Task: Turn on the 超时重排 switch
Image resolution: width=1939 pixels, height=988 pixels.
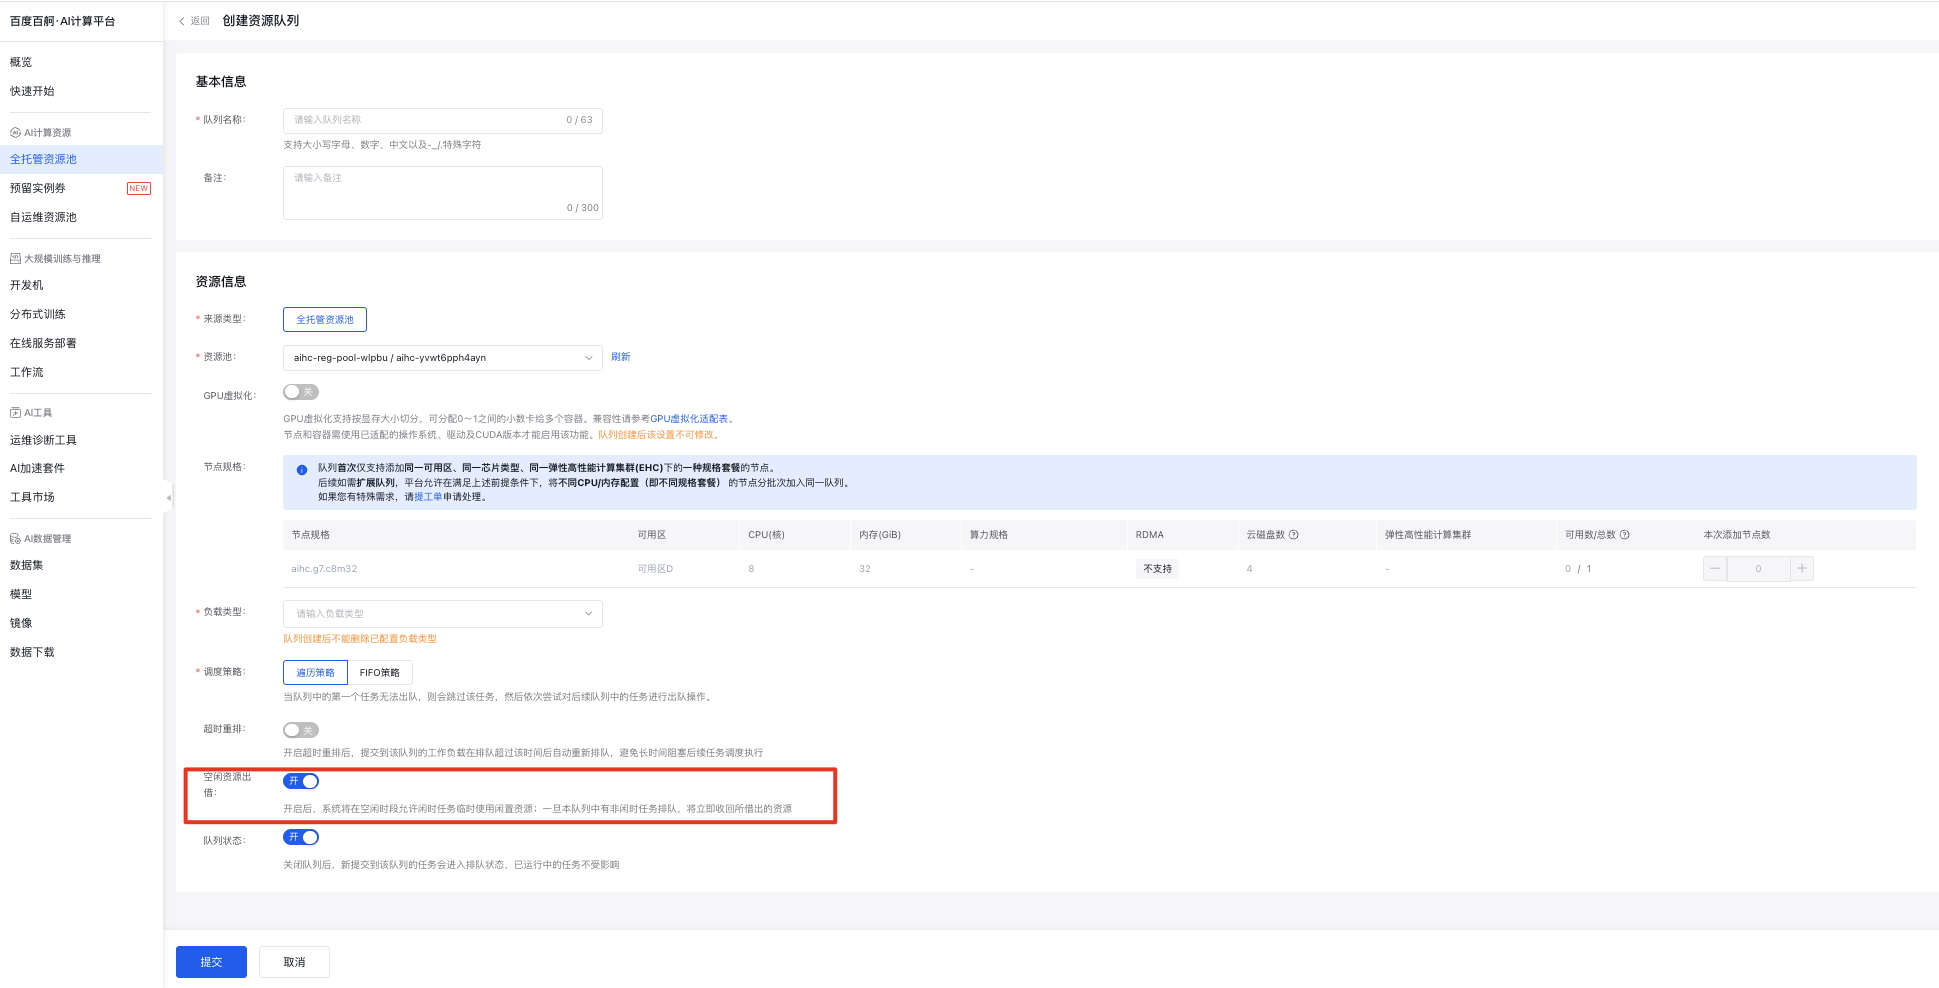Action: pos(301,730)
